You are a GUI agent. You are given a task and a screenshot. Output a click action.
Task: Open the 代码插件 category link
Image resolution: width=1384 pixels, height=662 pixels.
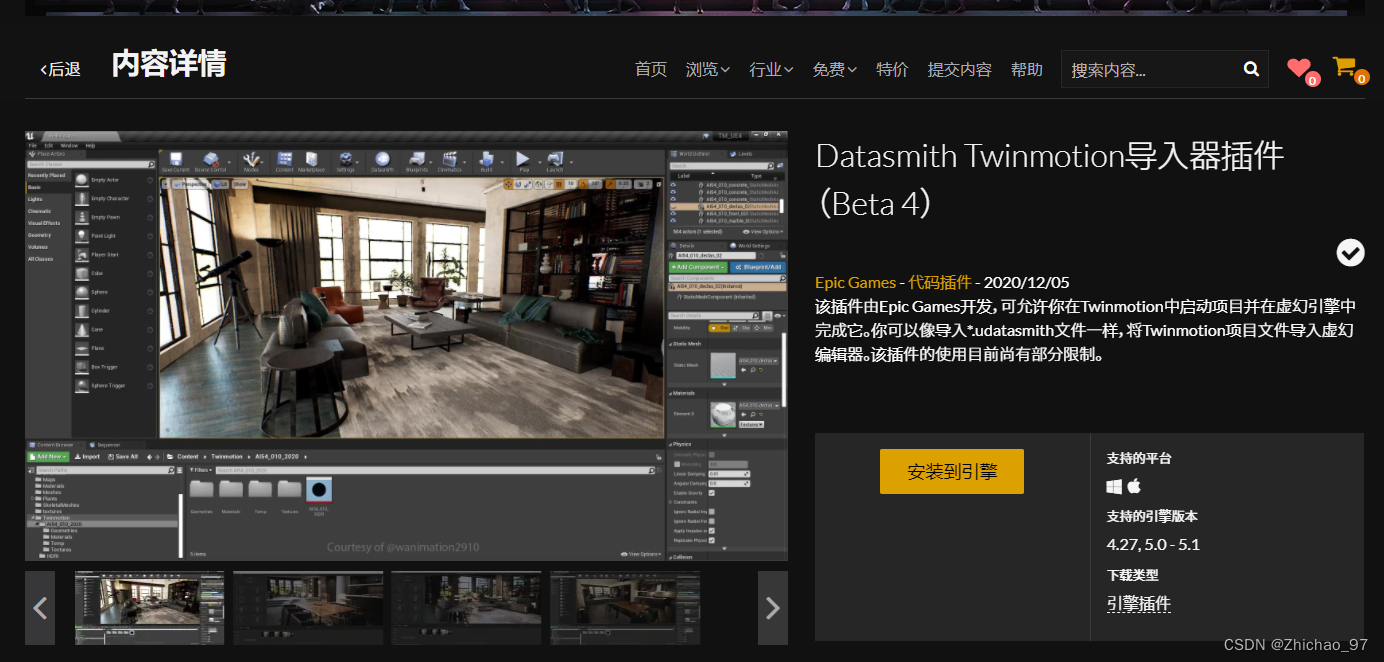[939, 283]
